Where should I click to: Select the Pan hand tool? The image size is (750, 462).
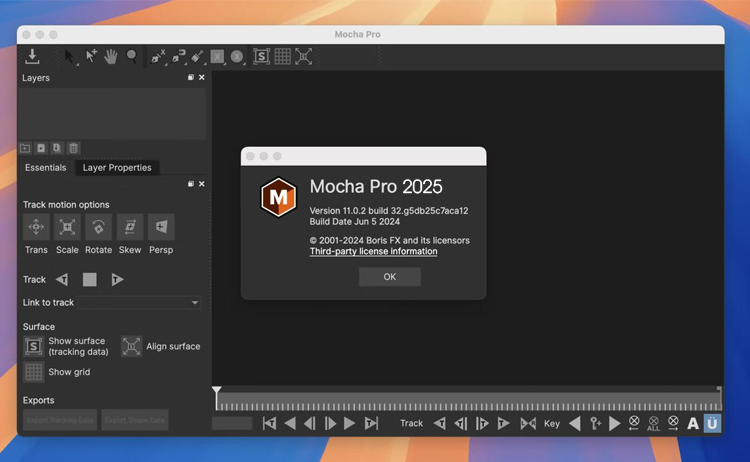pos(111,56)
